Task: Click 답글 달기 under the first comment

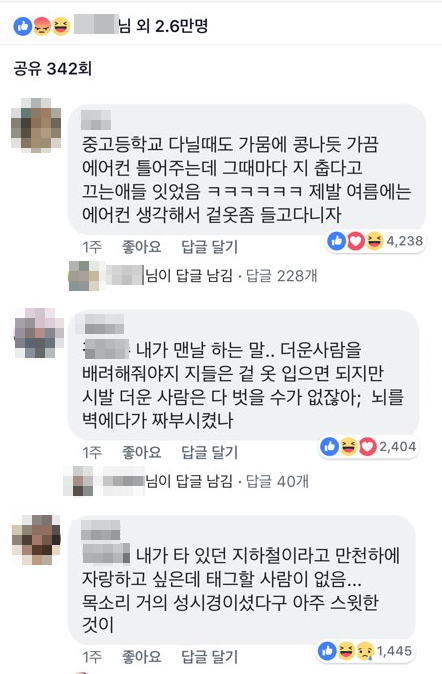Action: pos(209,247)
